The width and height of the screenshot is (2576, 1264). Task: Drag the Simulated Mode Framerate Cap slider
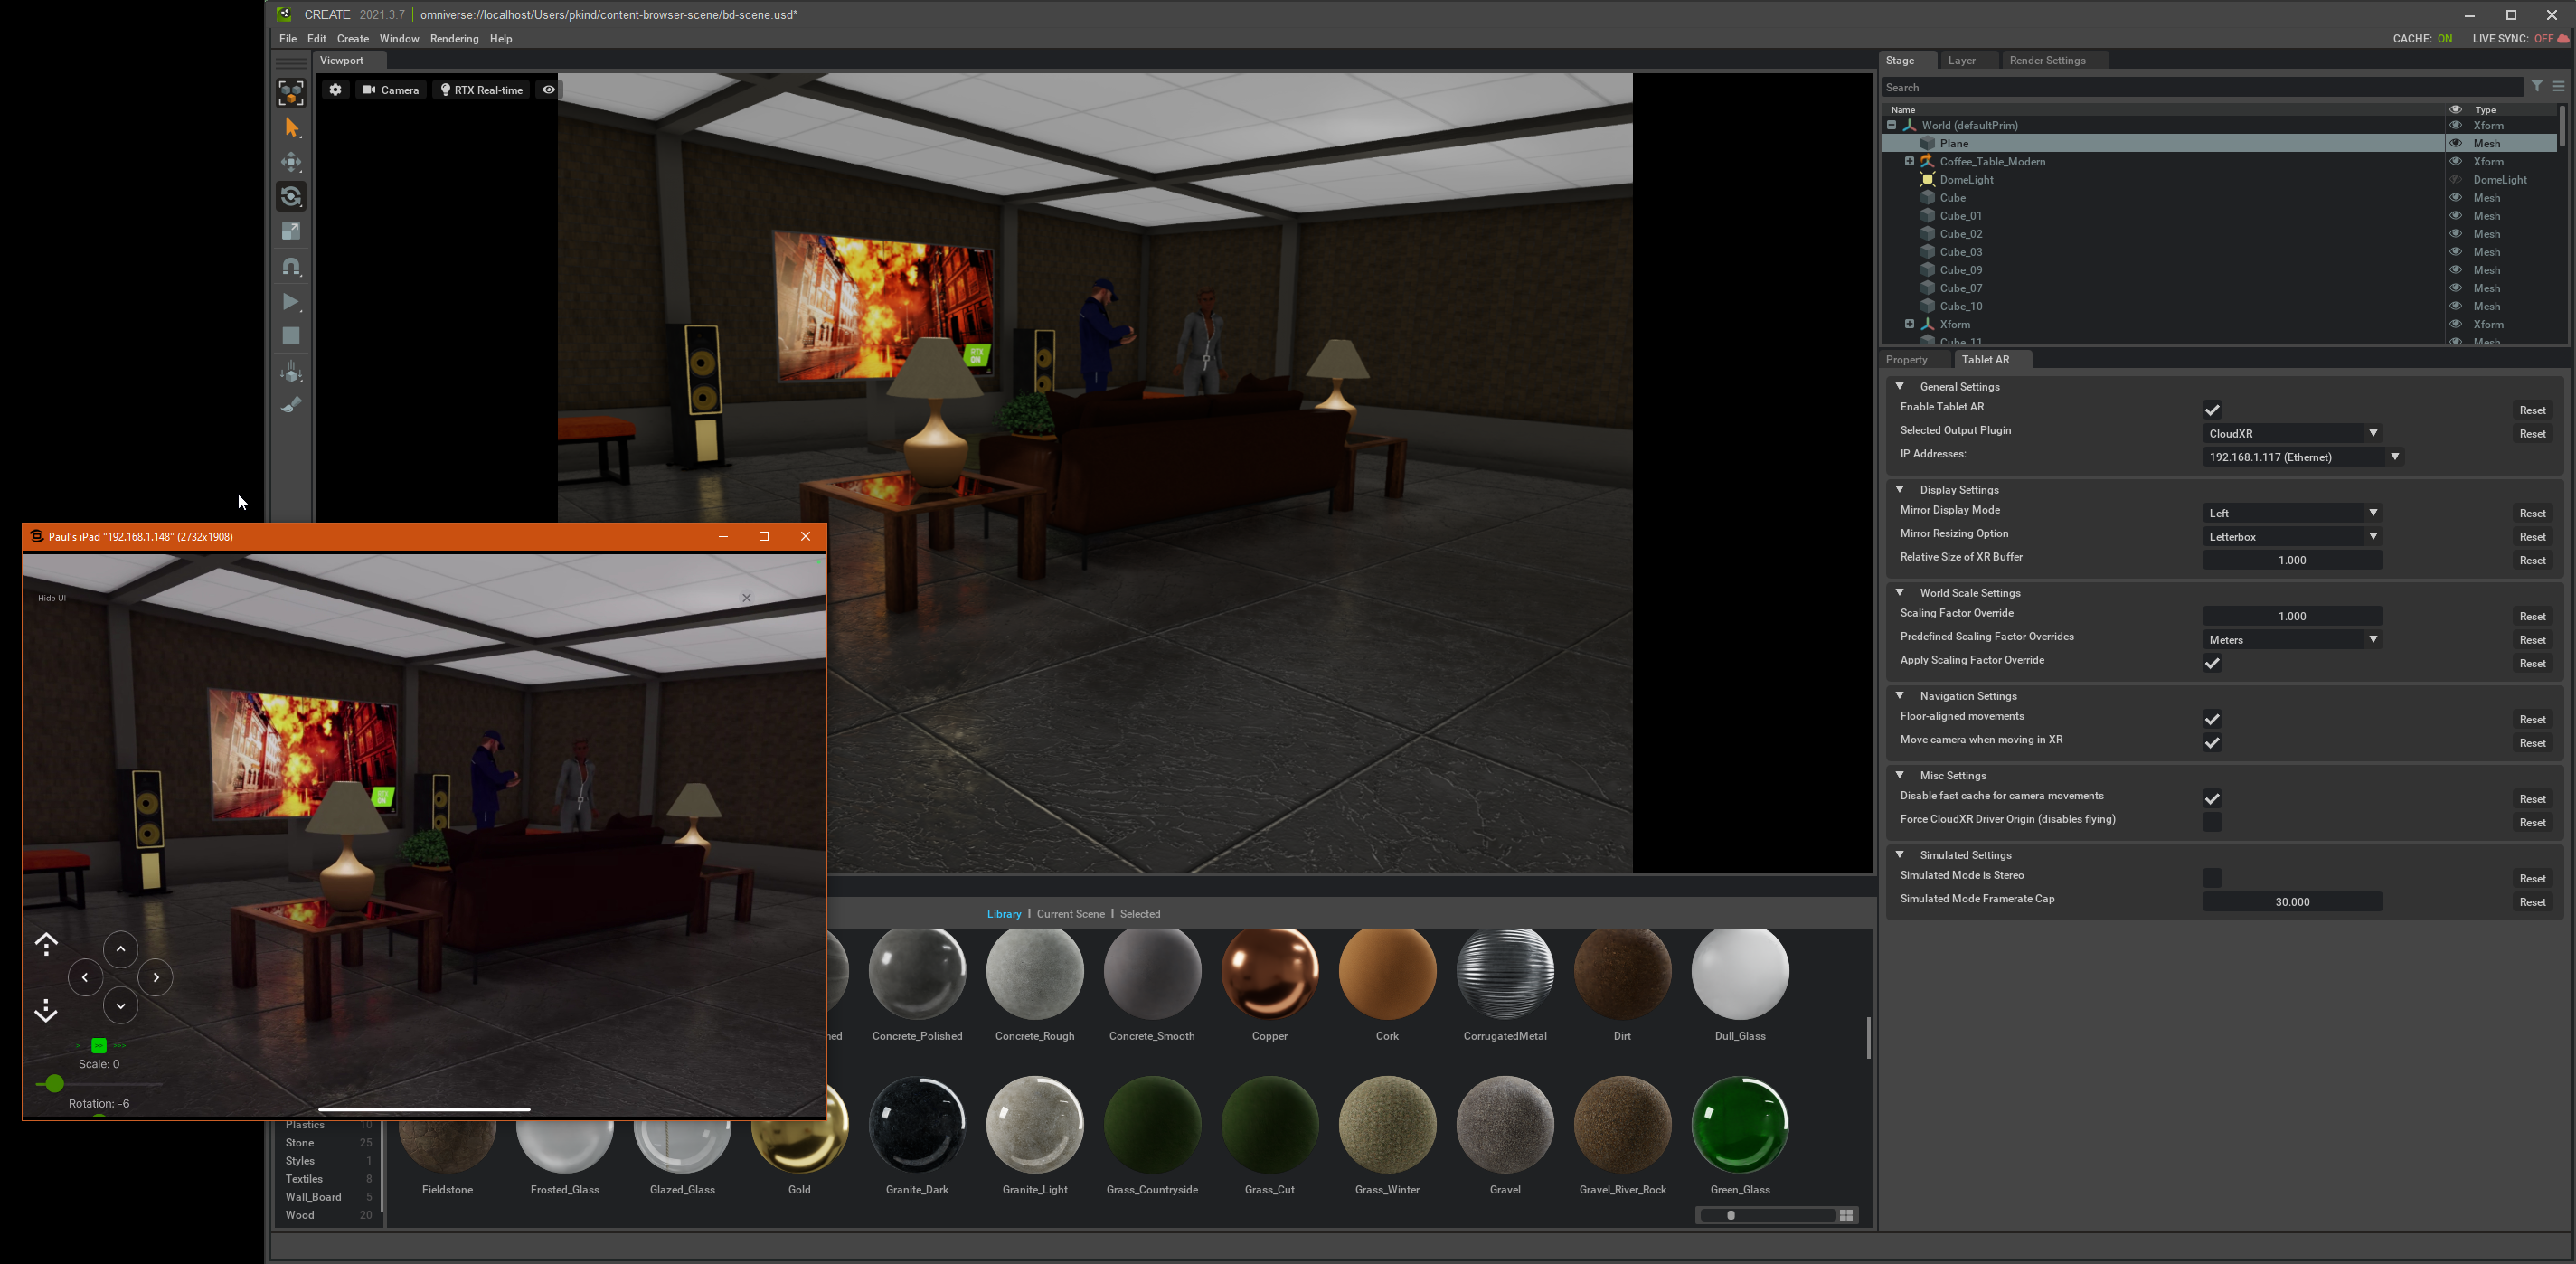[2292, 901]
